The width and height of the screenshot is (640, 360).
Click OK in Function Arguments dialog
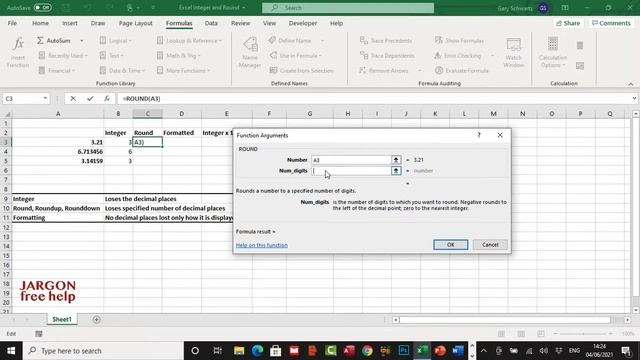tap(451, 244)
